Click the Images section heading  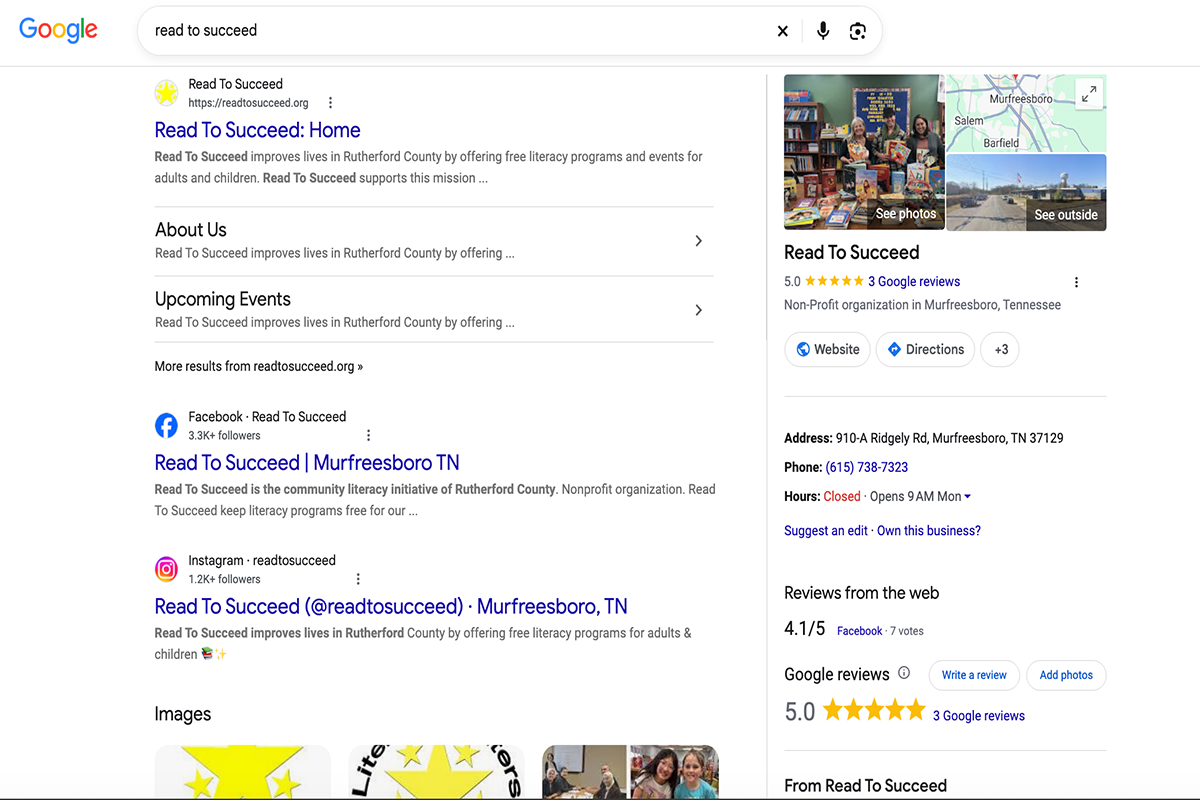(183, 714)
